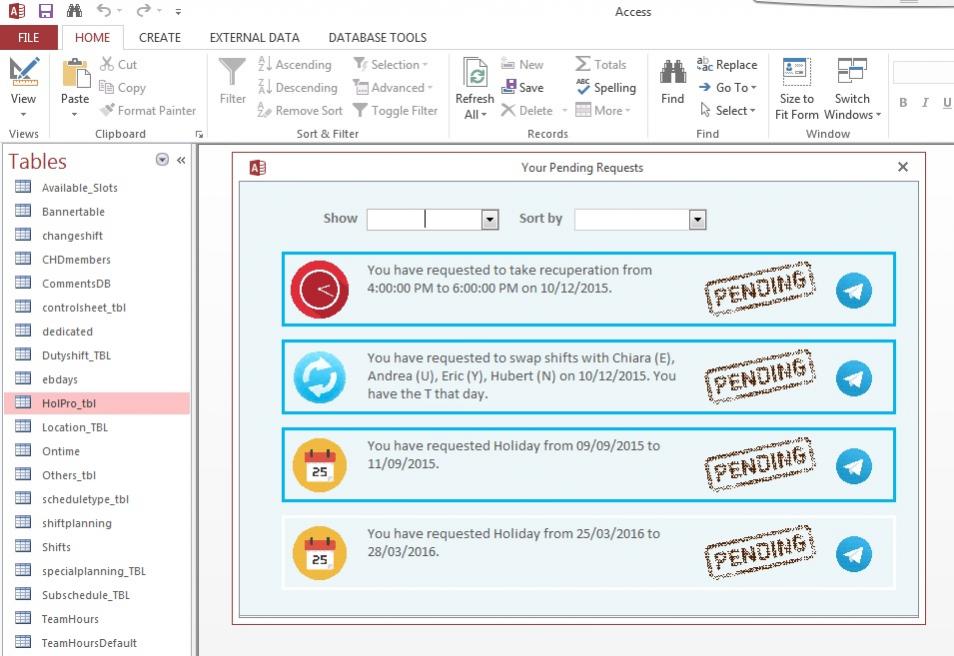Run Spelling check
The image size is (954, 656).
tap(605, 88)
